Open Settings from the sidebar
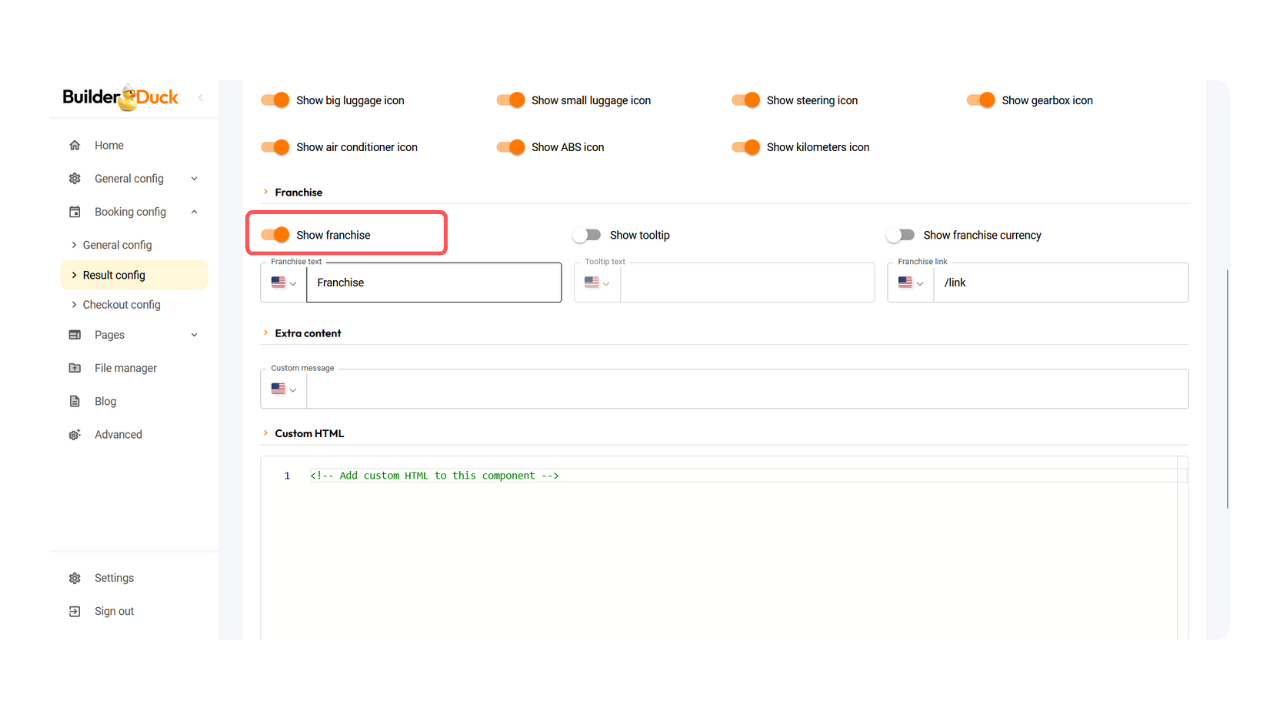 click(x=114, y=578)
